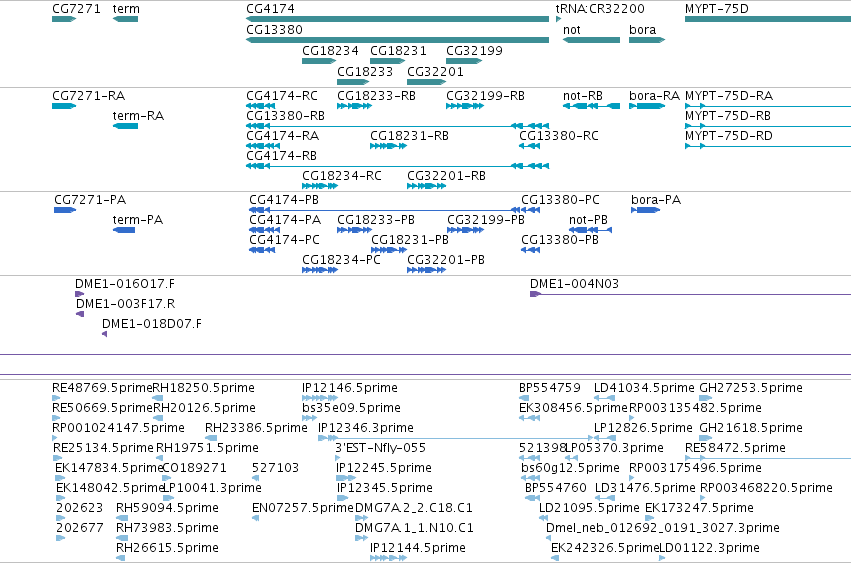The image size is (851, 563).
Task: Click the term gene label
Action: 126,9
